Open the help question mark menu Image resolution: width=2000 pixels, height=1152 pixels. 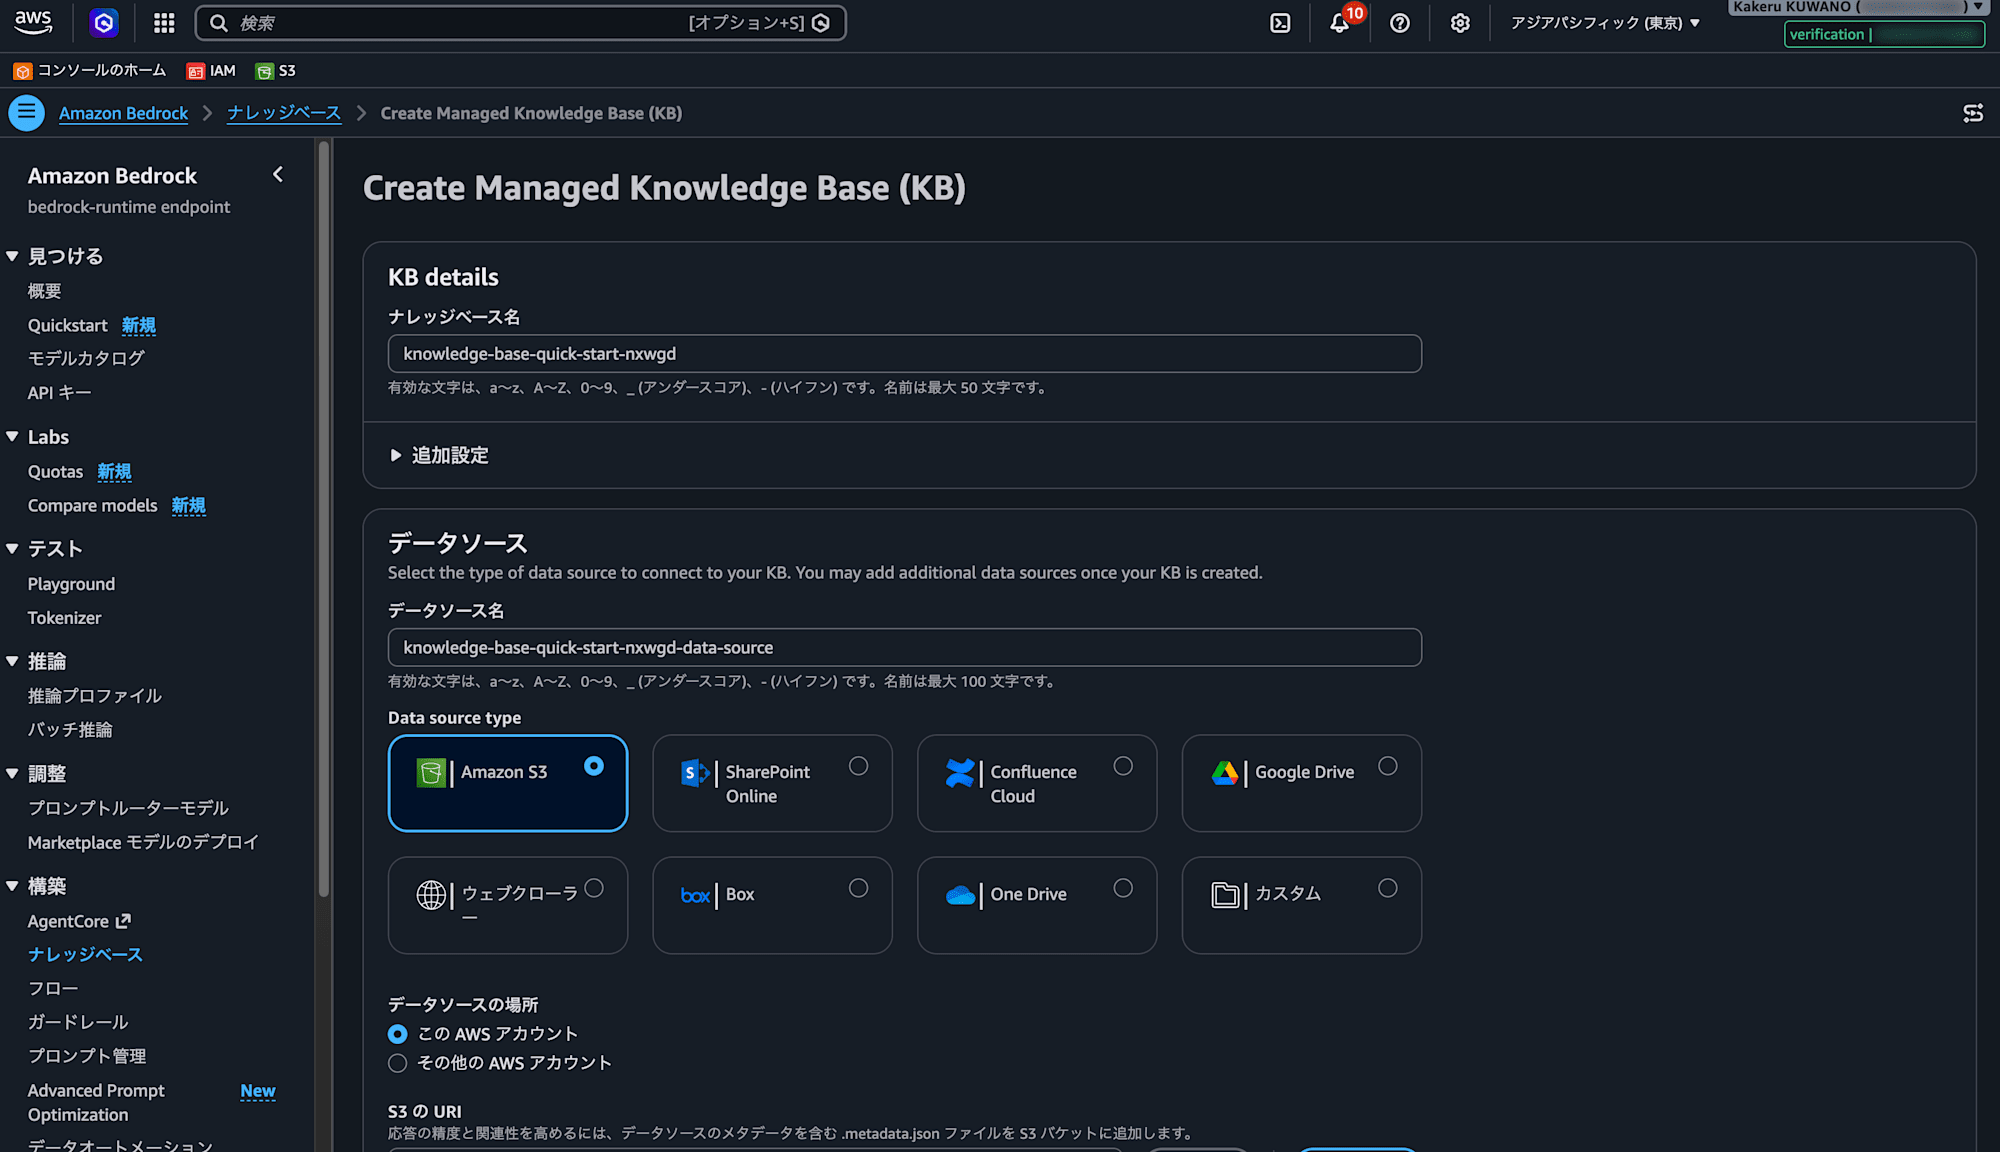(1400, 23)
